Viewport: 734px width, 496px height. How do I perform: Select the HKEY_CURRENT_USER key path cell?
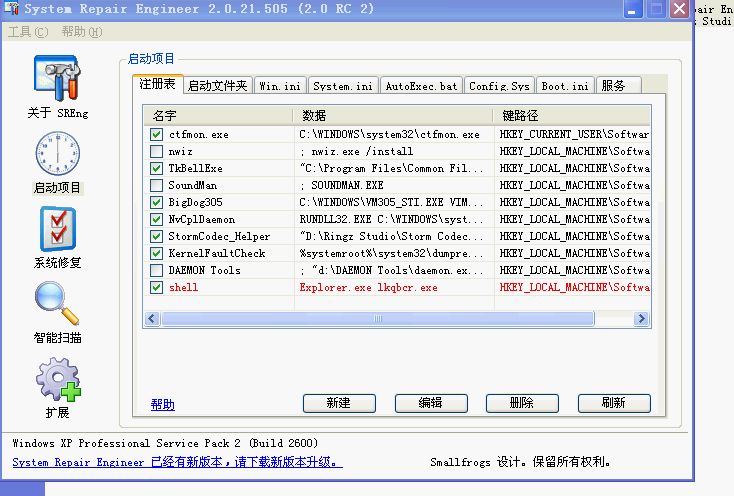point(574,135)
